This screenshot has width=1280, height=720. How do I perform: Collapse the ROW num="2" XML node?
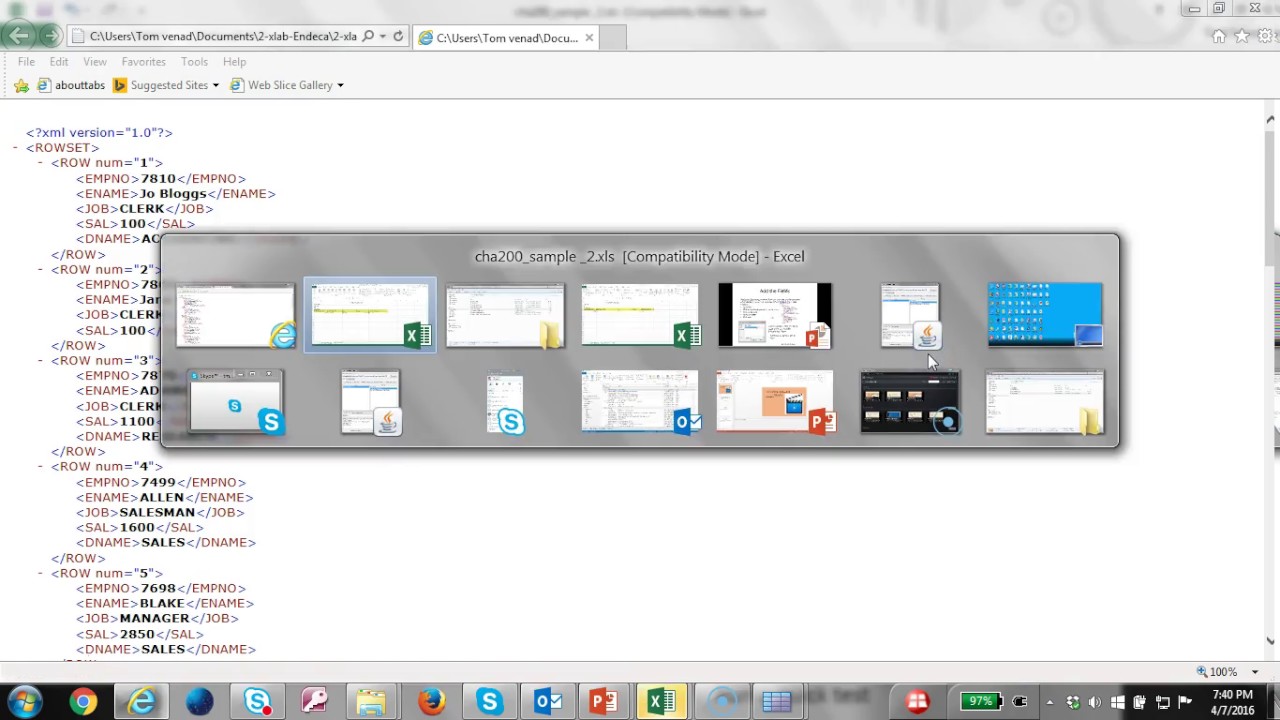point(41,270)
